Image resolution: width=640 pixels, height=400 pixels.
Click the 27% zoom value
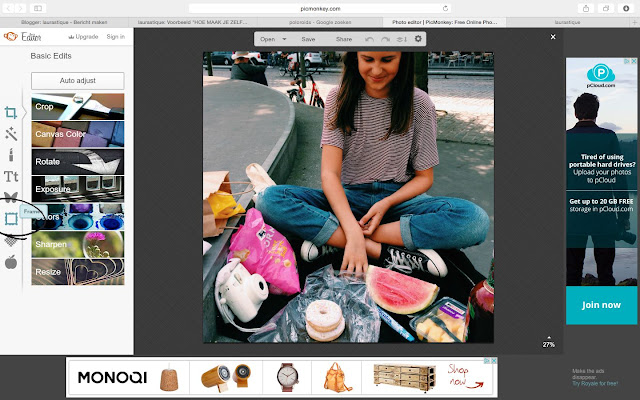[549, 344]
